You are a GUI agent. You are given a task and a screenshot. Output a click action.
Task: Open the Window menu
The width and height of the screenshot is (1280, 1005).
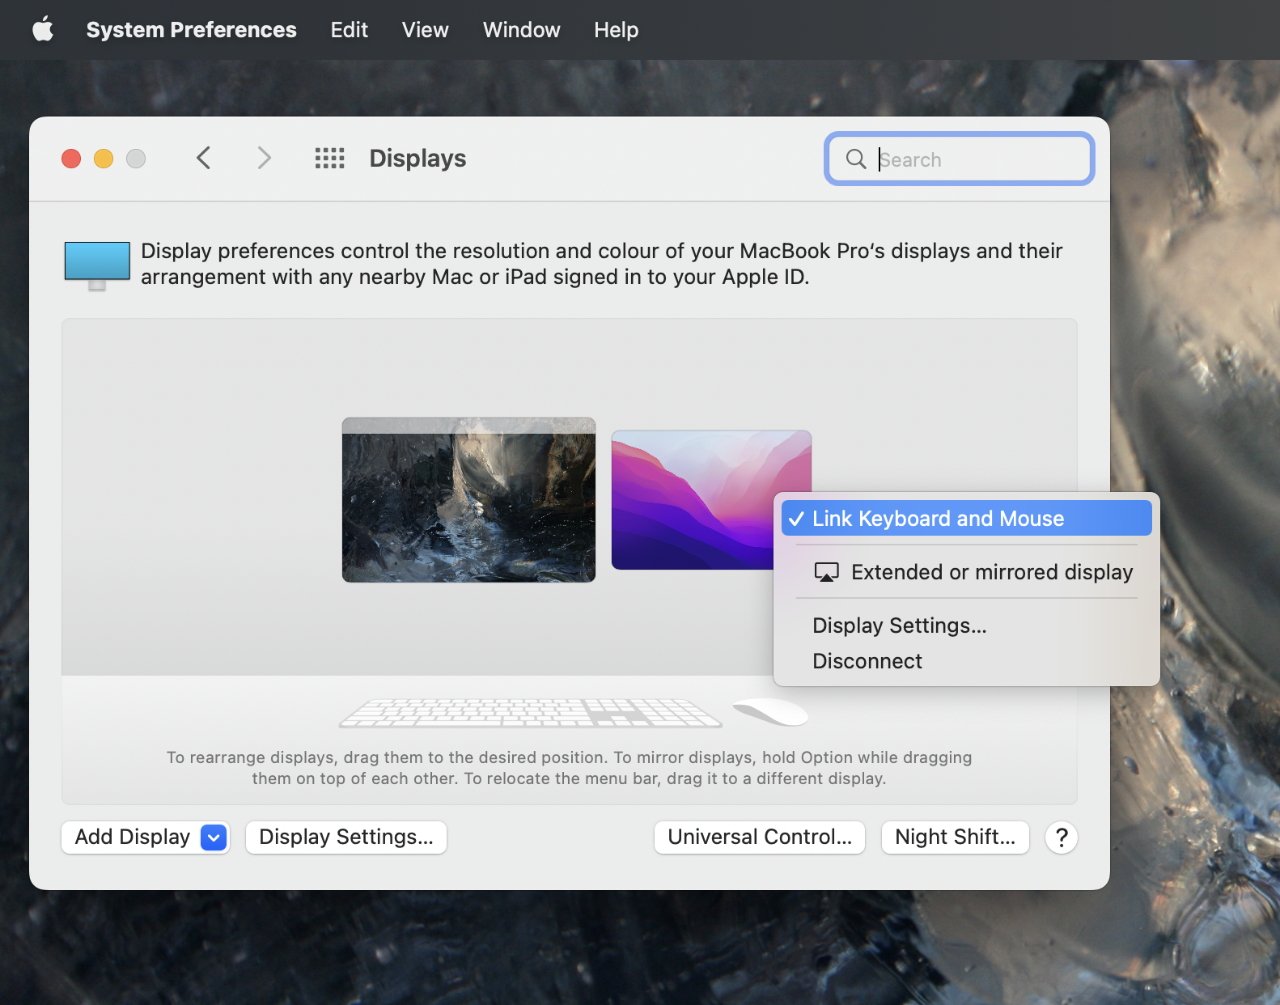(521, 30)
